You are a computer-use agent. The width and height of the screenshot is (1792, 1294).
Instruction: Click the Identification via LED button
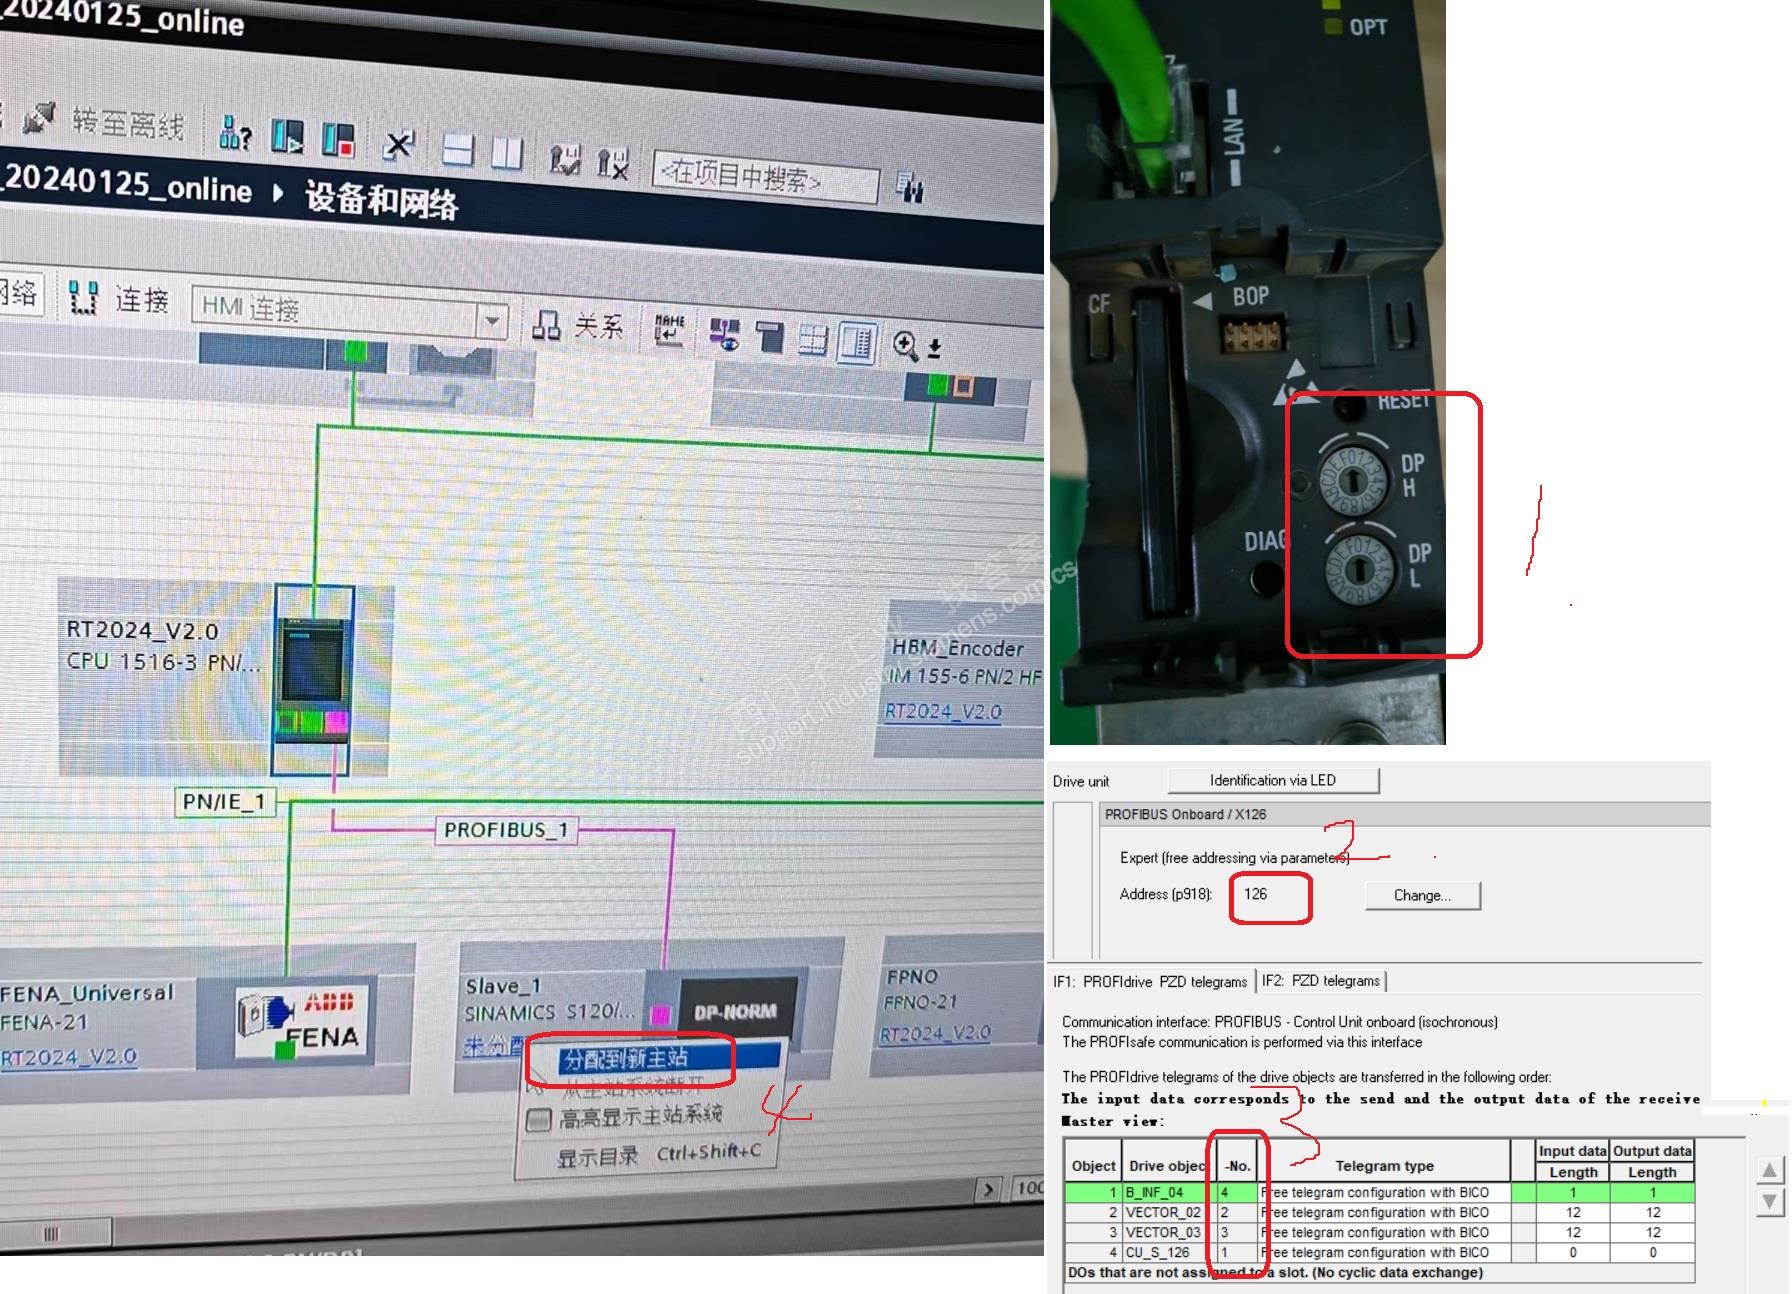[1273, 780]
